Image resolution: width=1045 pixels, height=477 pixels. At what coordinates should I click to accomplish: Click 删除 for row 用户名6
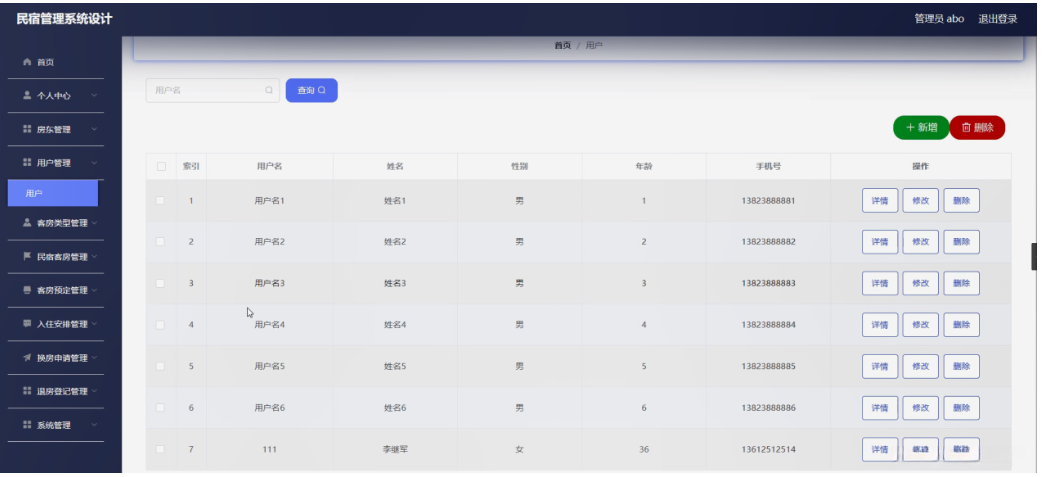pyautogui.click(x=962, y=408)
